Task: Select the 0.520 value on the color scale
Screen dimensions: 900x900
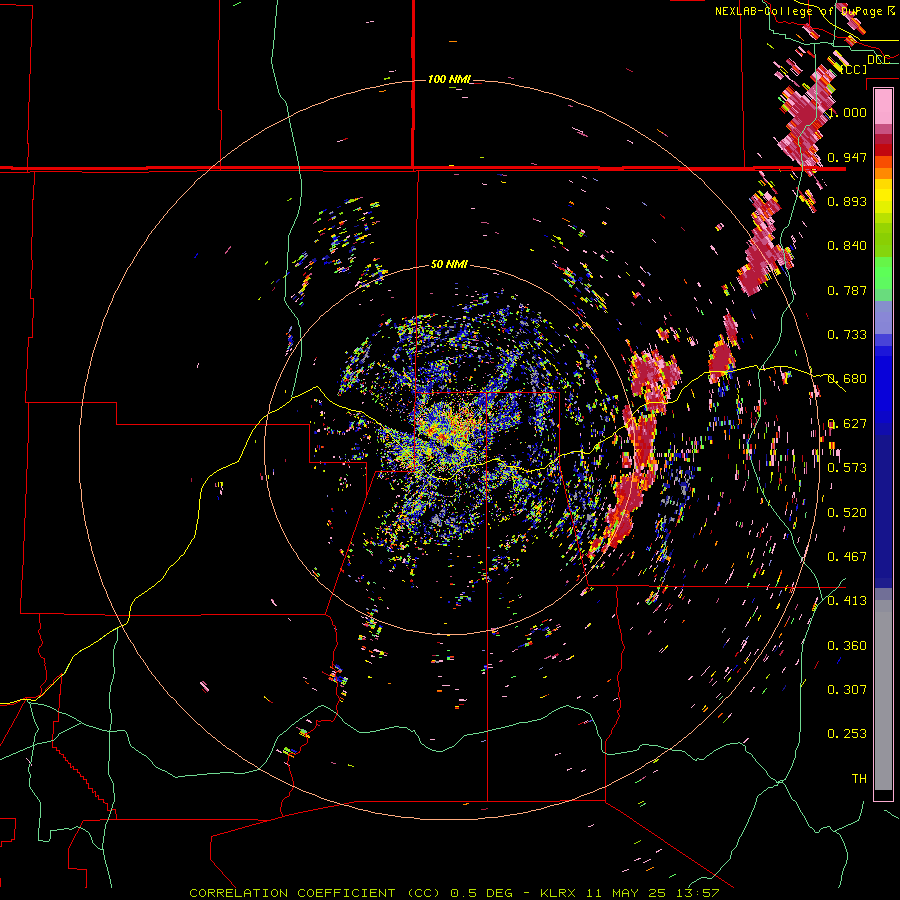Action: [847, 513]
